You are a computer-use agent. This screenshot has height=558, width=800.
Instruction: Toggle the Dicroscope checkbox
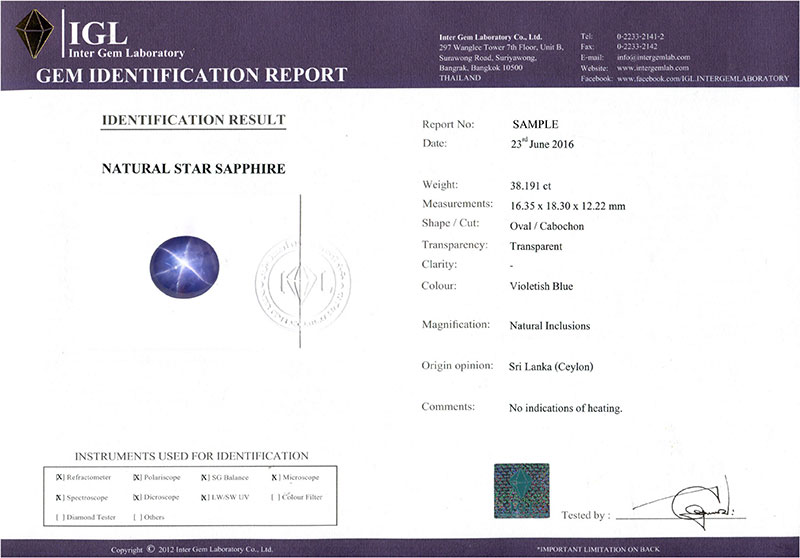pos(137,497)
